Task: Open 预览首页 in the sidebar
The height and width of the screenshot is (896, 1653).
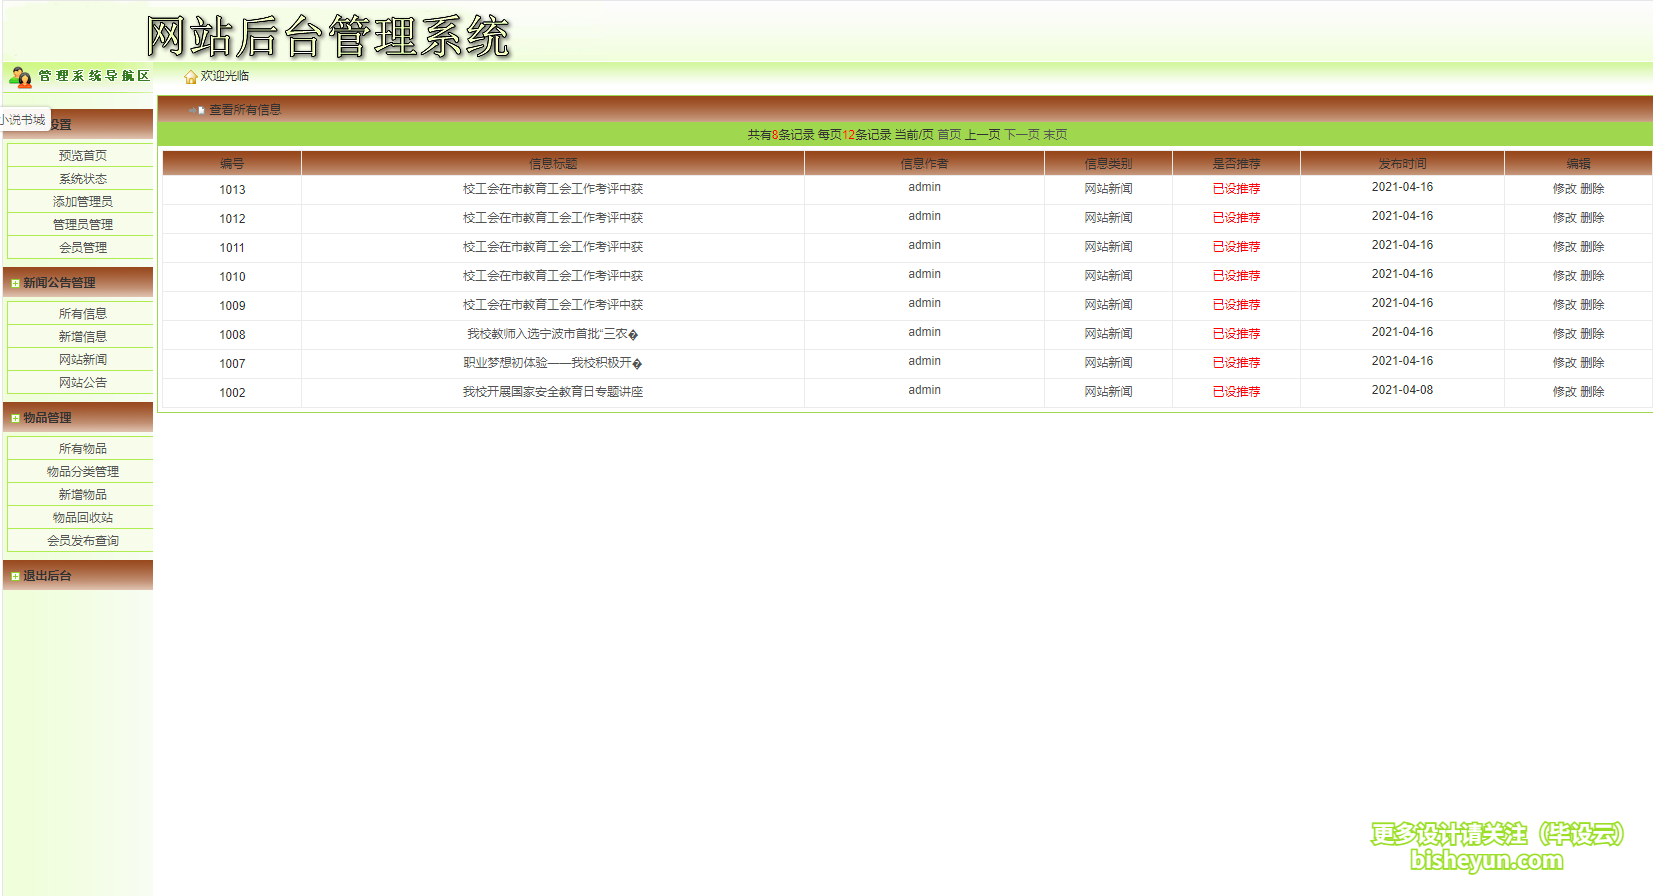Action: [x=82, y=155]
